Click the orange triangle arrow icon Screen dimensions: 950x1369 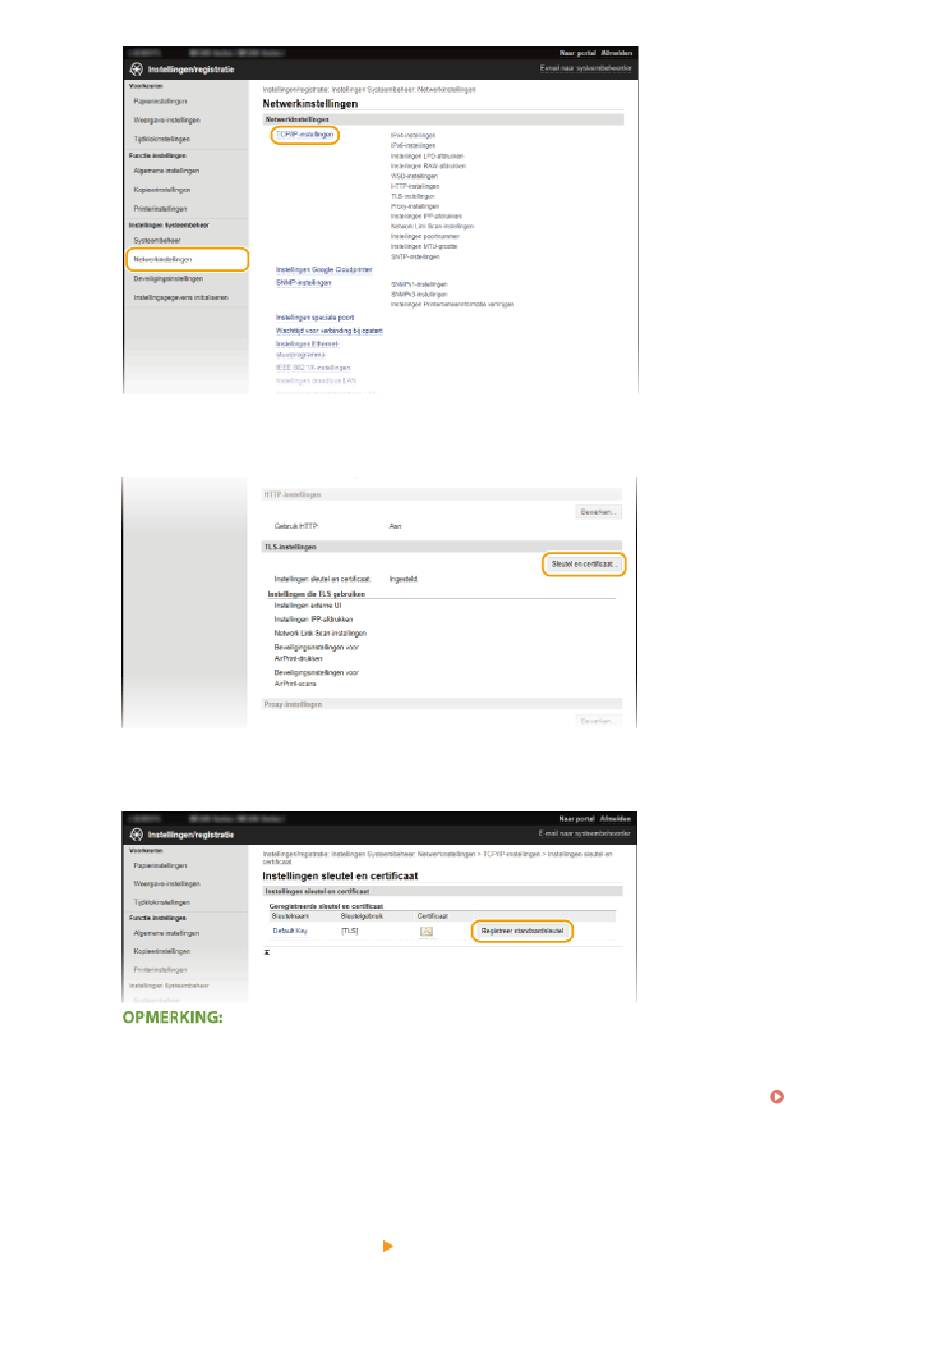(388, 1246)
